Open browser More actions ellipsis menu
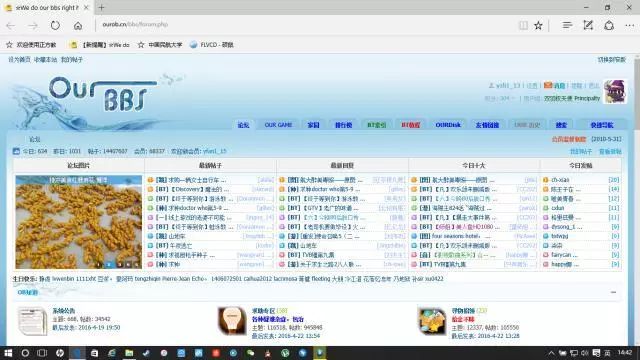The height and width of the screenshot is (360, 640). [x=629, y=25]
